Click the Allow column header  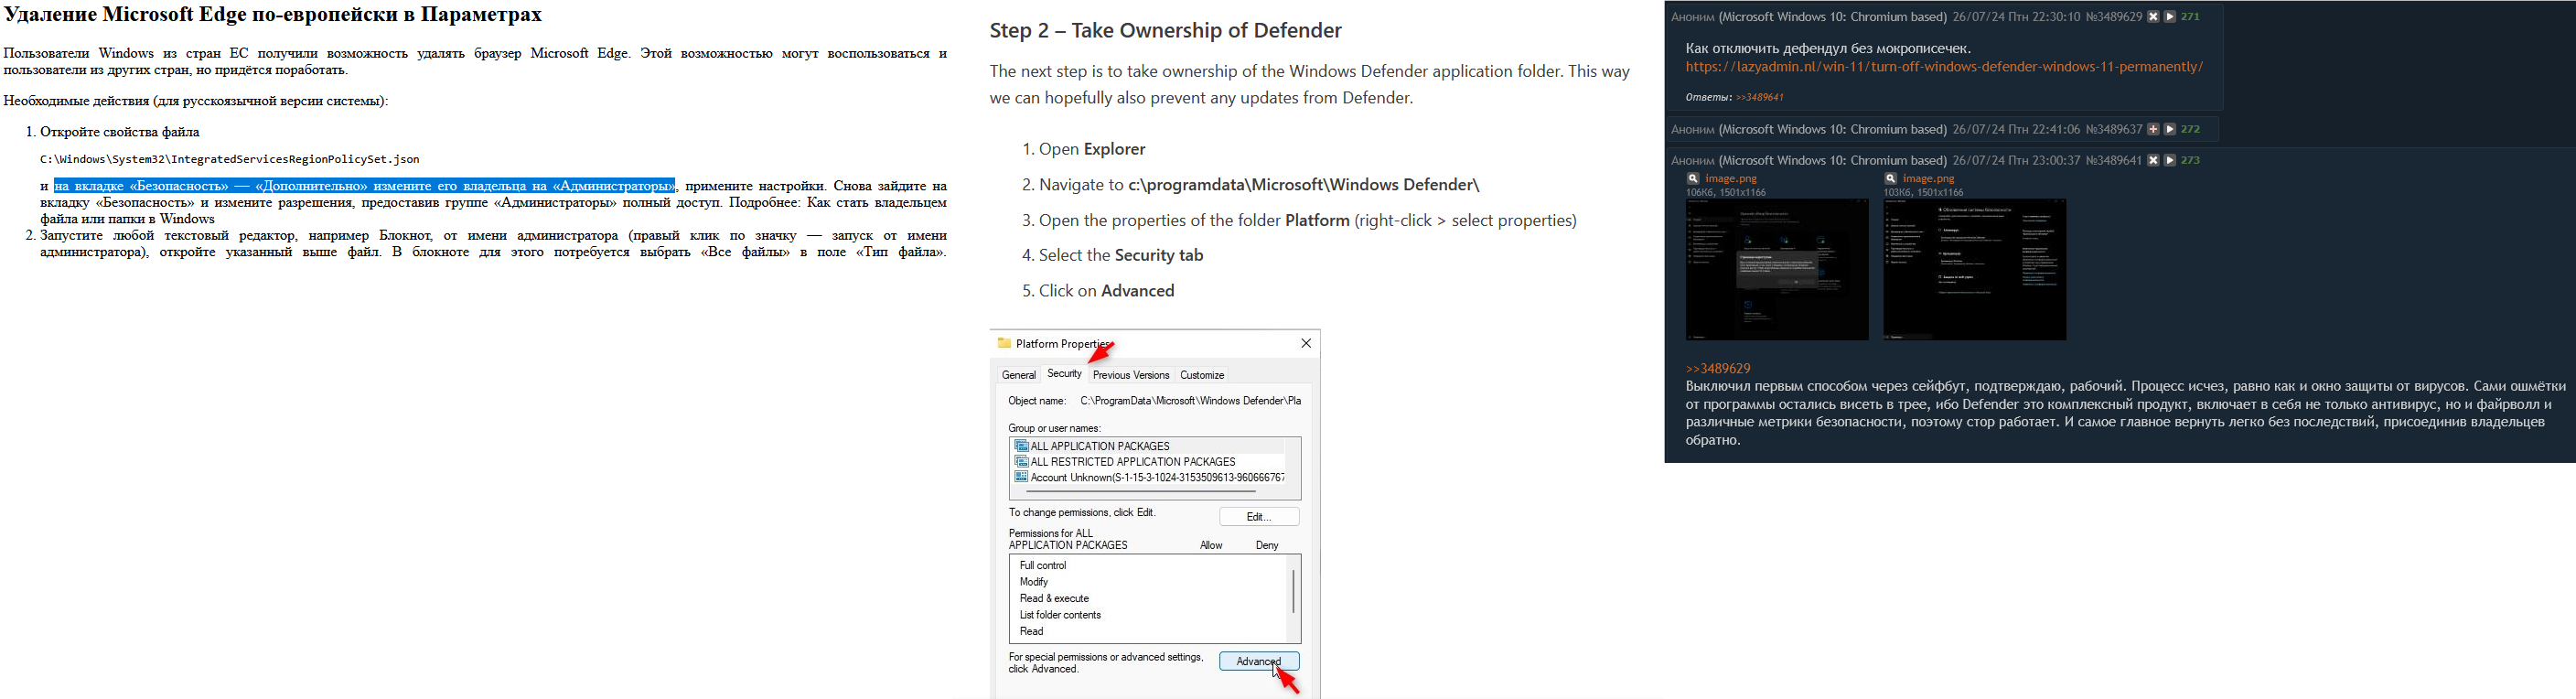(x=1211, y=545)
